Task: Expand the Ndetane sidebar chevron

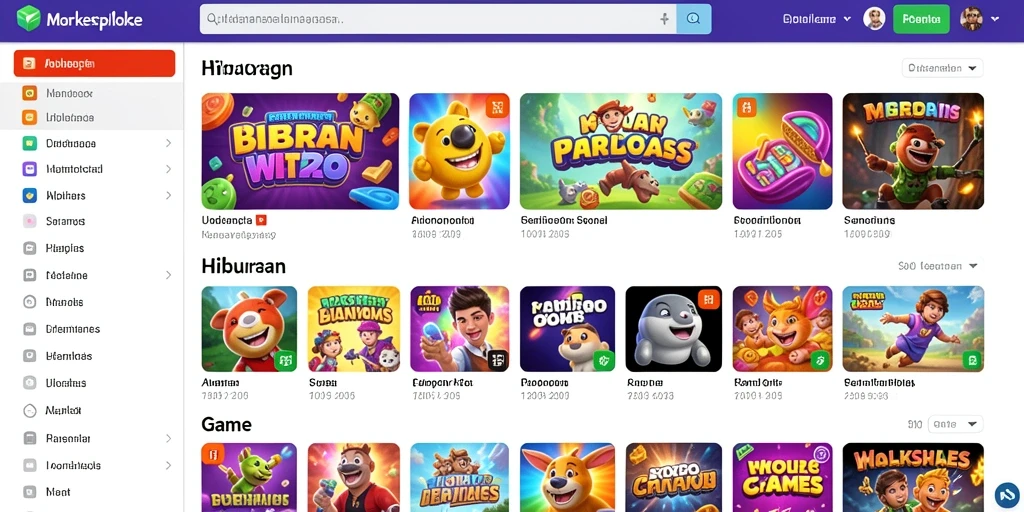Action: pyautogui.click(x=168, y=275)
